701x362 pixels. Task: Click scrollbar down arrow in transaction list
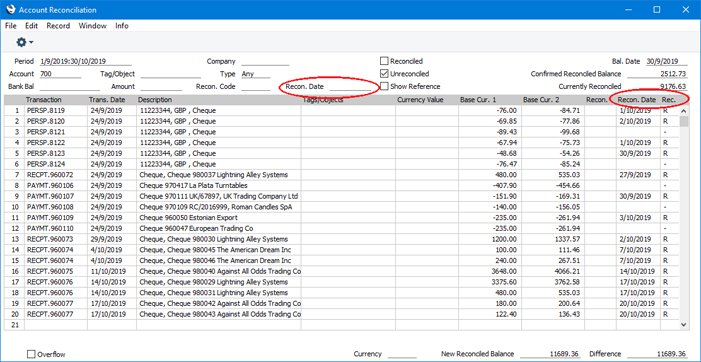pyautogui.click(x=684, y=325)
